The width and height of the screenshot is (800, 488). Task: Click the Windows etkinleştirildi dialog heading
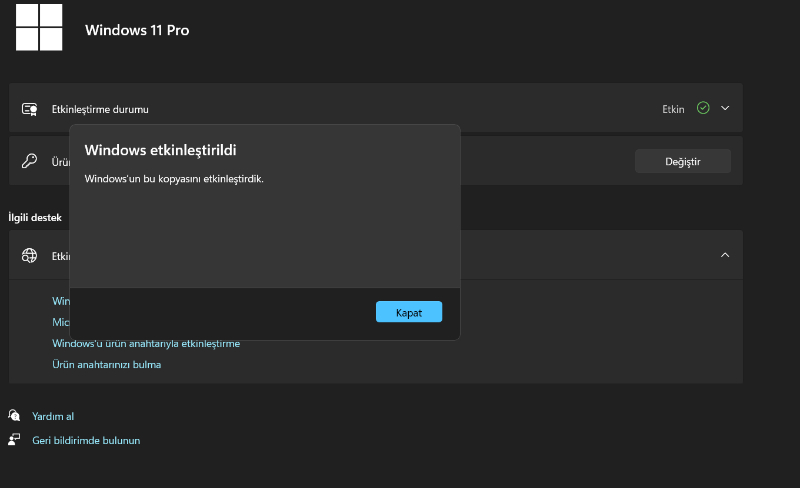point(161,150)
